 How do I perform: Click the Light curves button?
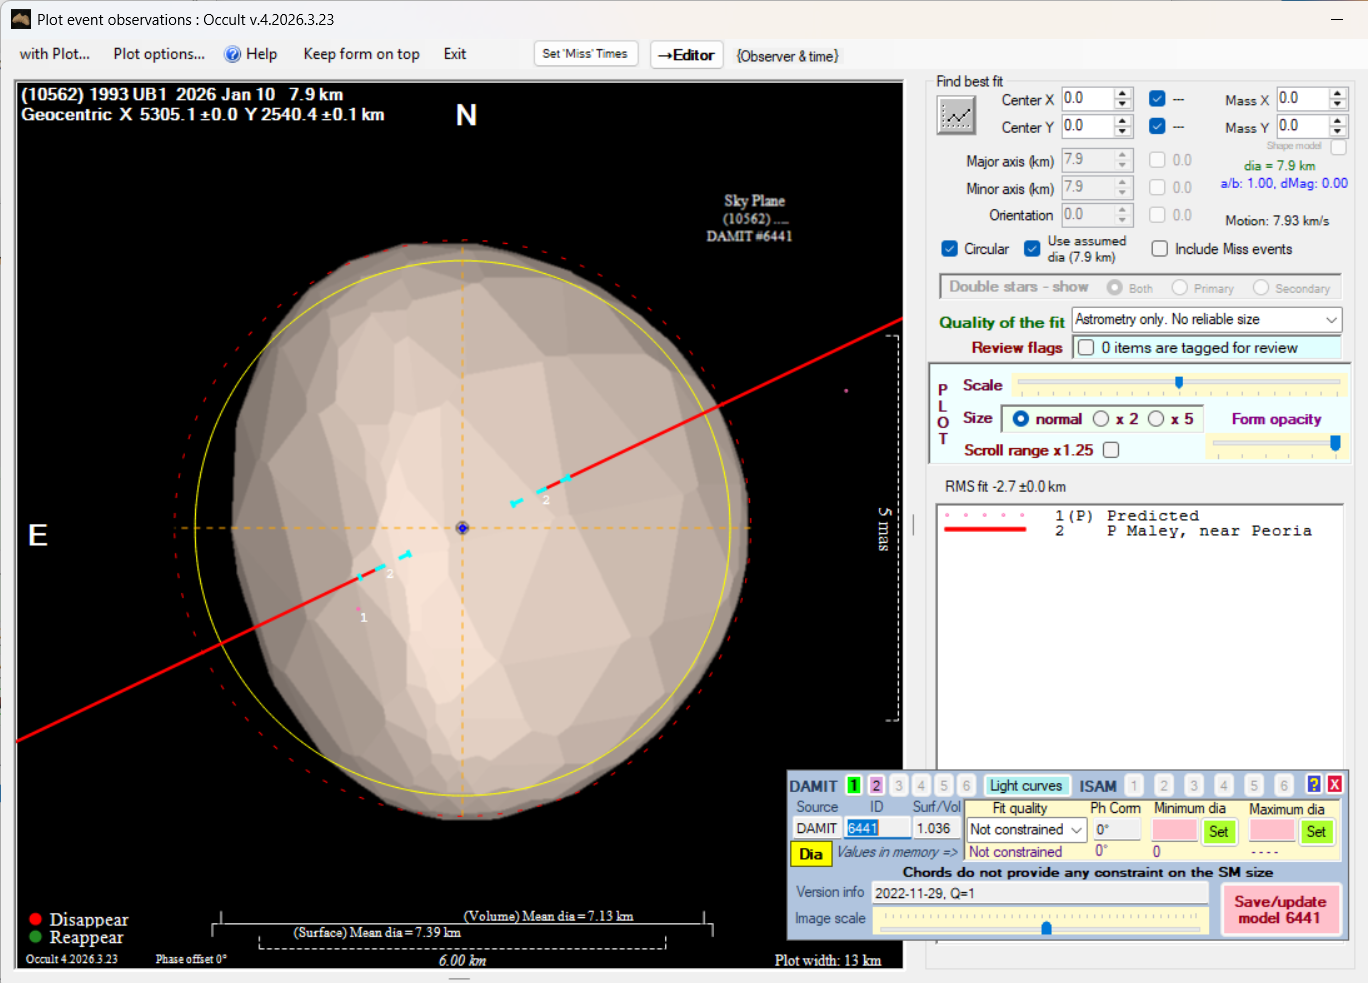(1026, 786)
